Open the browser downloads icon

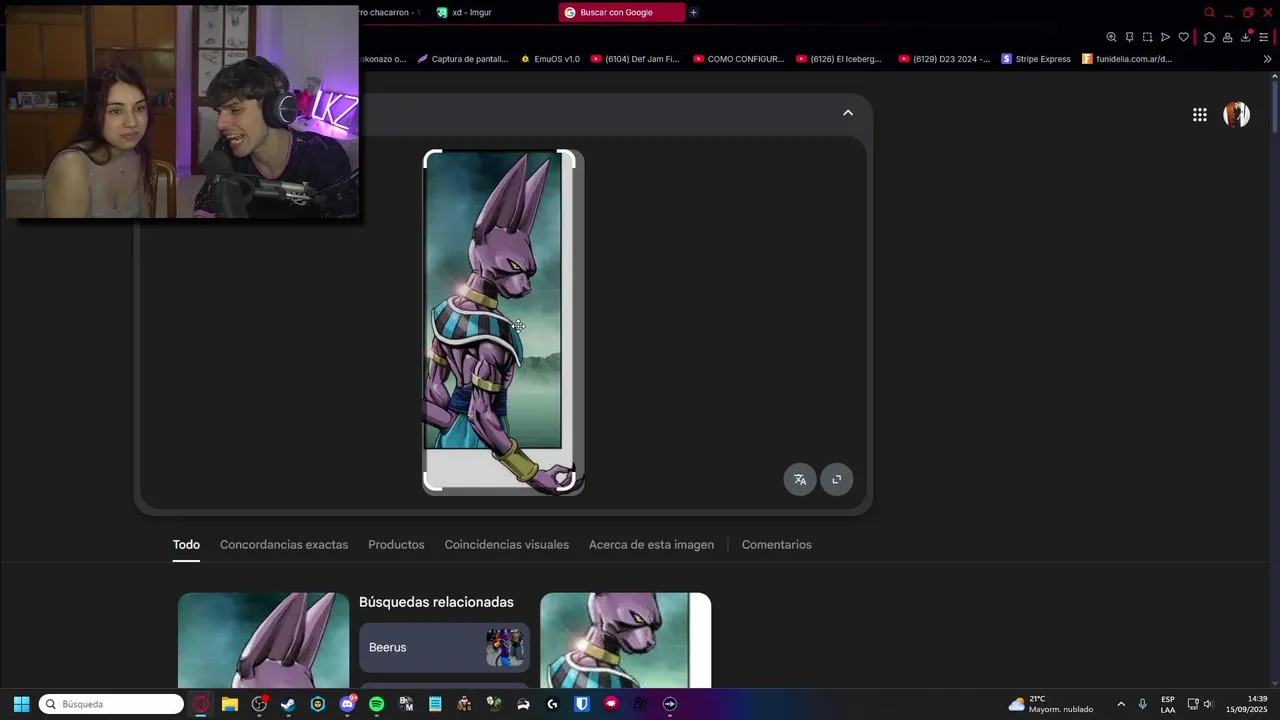(x=1246, y=36)
